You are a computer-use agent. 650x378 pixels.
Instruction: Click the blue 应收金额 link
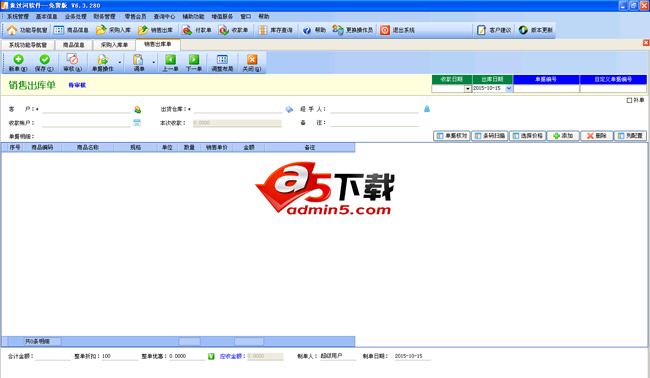233,356
